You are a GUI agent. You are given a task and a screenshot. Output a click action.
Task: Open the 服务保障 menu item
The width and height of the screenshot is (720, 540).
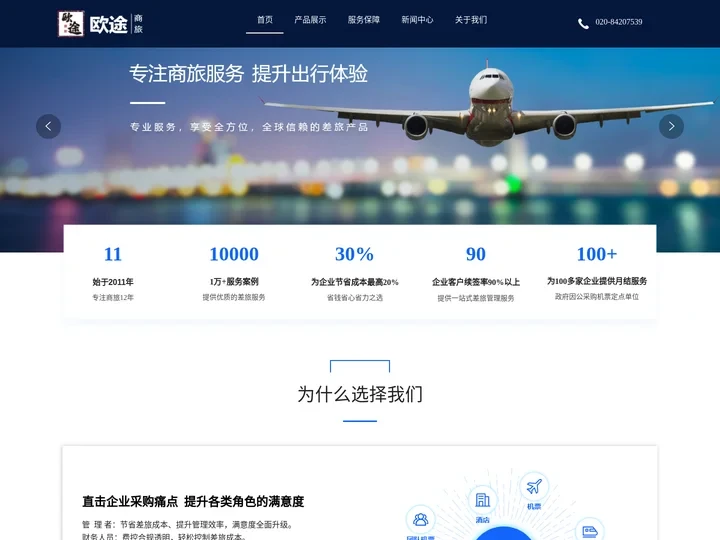(x=364, y=20)
